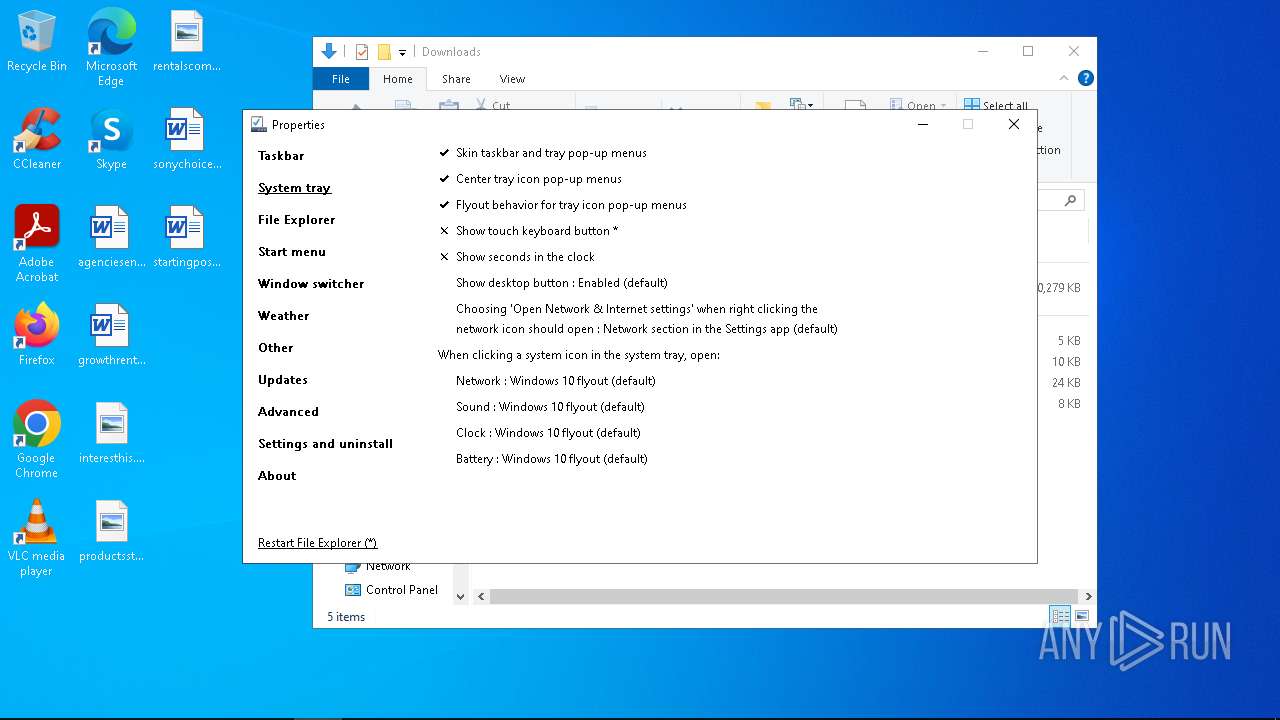Open the About section
Viewport: 1280px width, 720px height.
click(277, 476)
